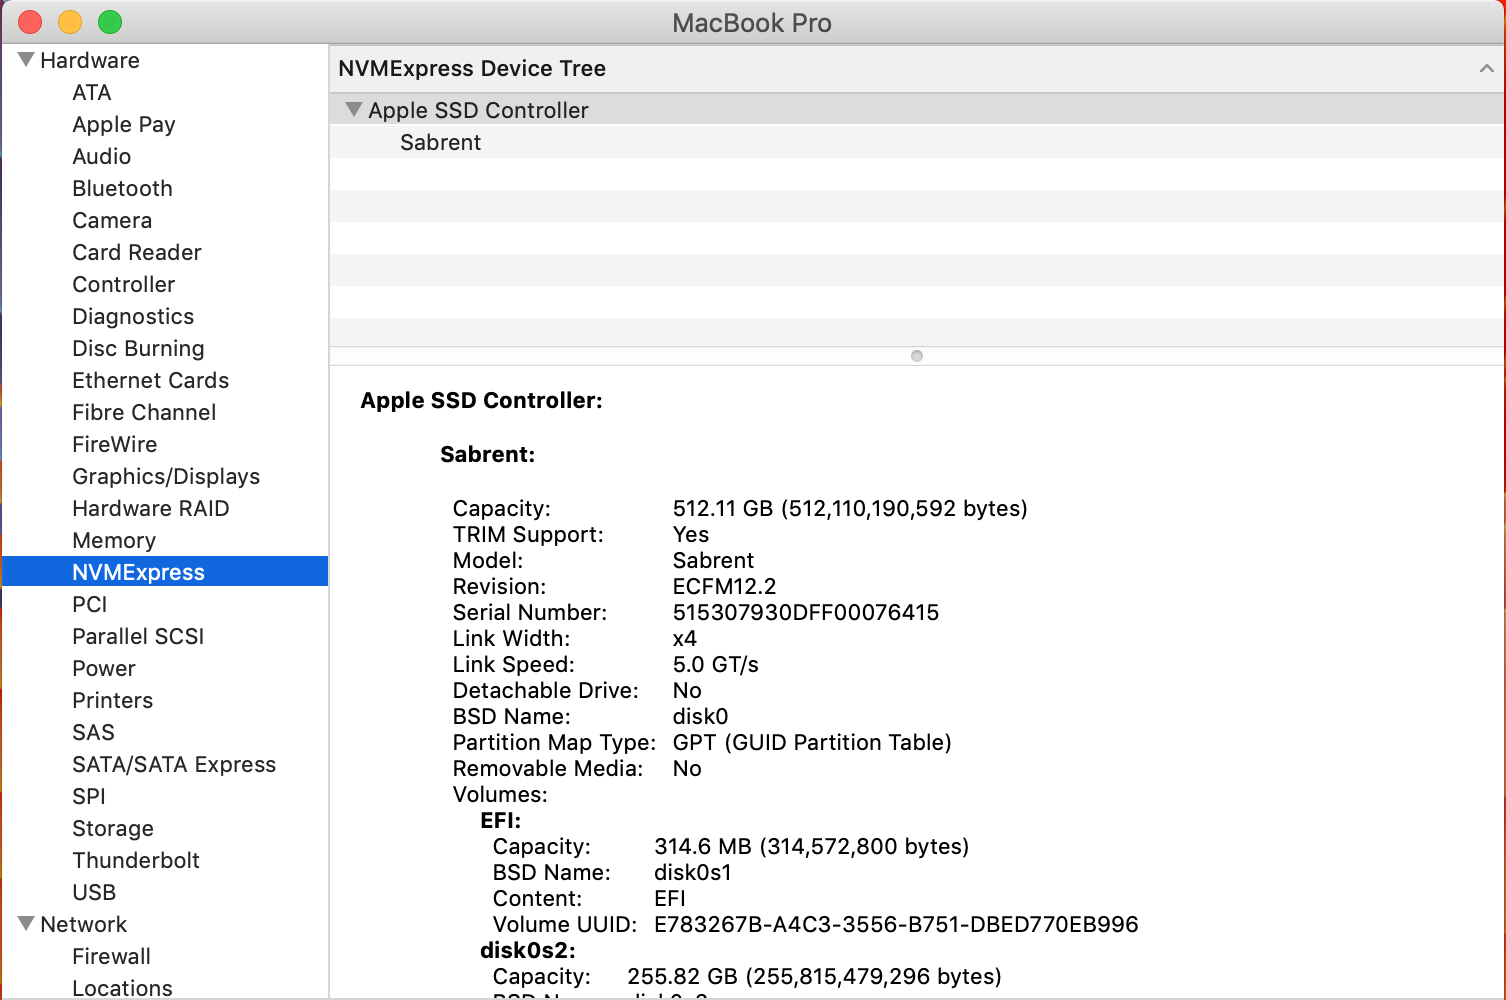The height and width of the screenshot is (1000, 1506).
Task: Select Graphics/Displays in sidebar
Action: pyautogui.click(x=166, y=476)
